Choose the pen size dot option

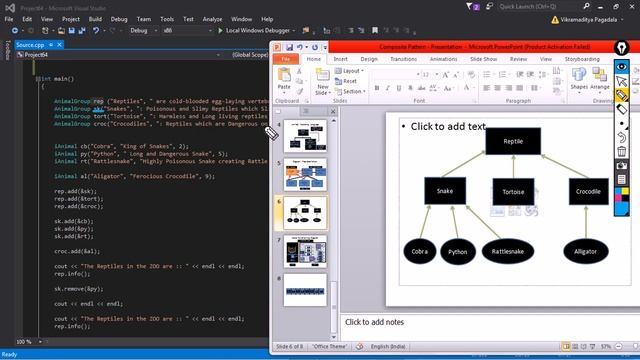point(621,123)
